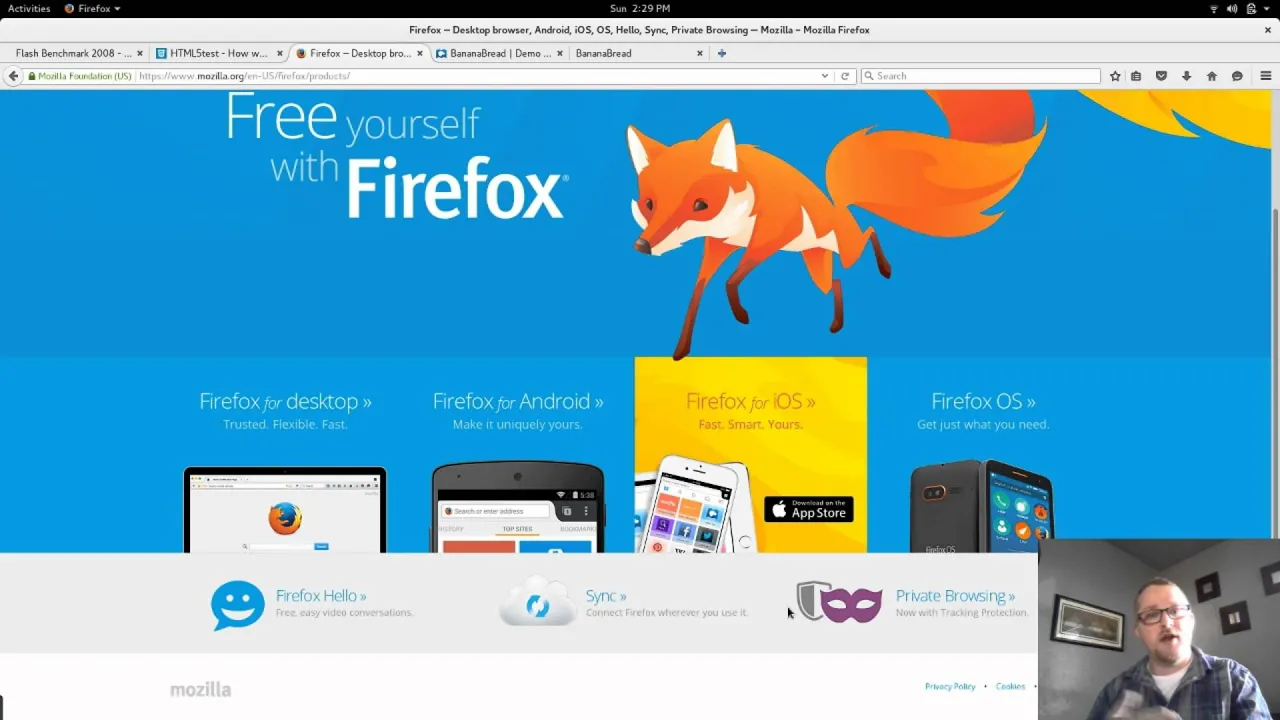Go back with the back arrow button
The height and width of the screenshot is (720, 1280).
(13, 76)
